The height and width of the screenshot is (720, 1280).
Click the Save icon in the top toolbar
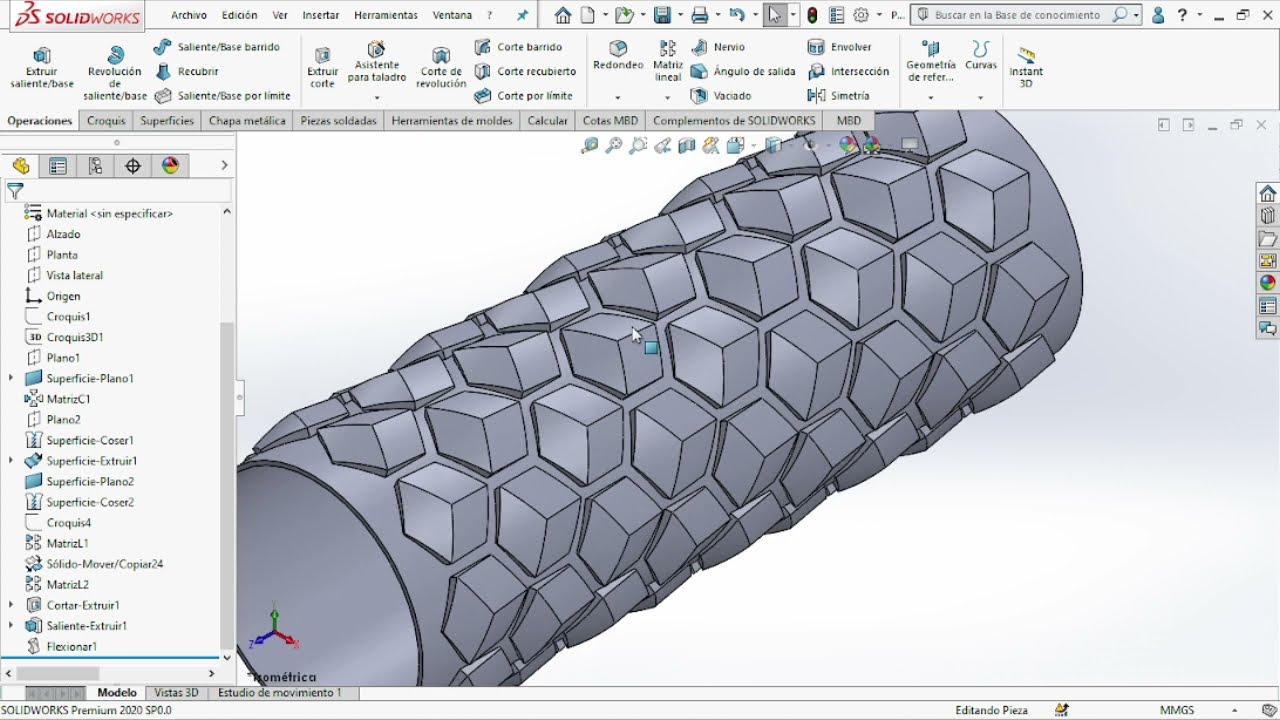pyautogui.click(x=661, y=15)
